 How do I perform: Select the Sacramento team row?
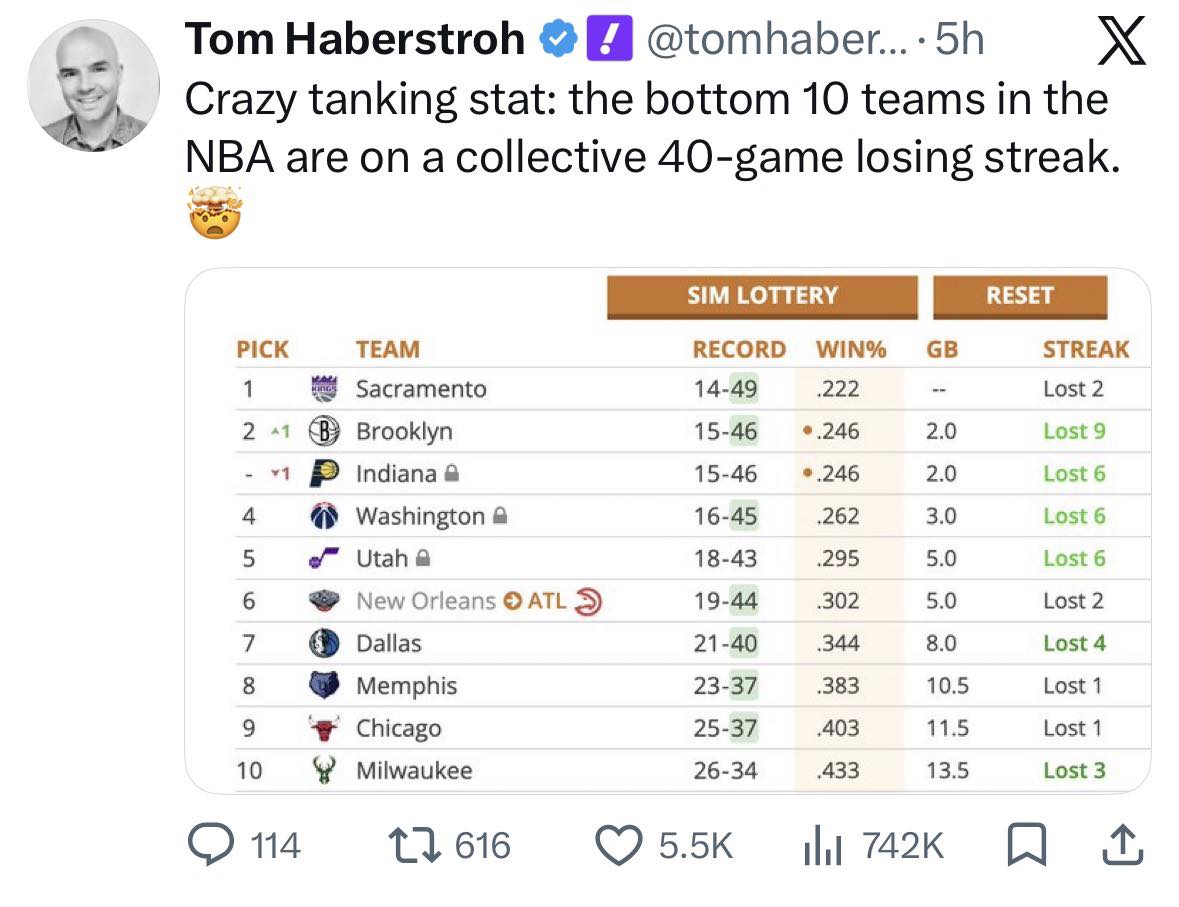tap(693, 389)
